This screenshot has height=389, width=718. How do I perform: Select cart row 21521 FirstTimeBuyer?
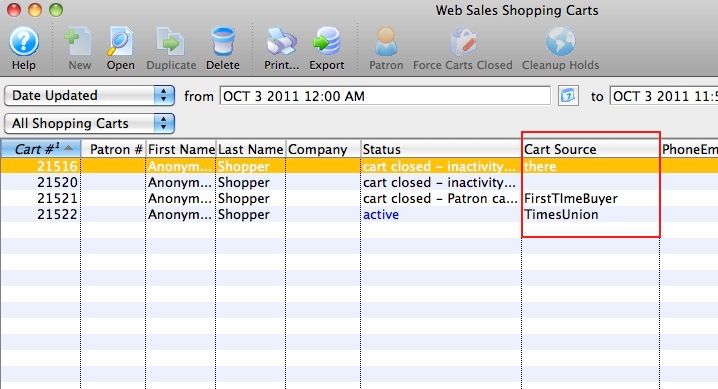[x=359, y=199]
